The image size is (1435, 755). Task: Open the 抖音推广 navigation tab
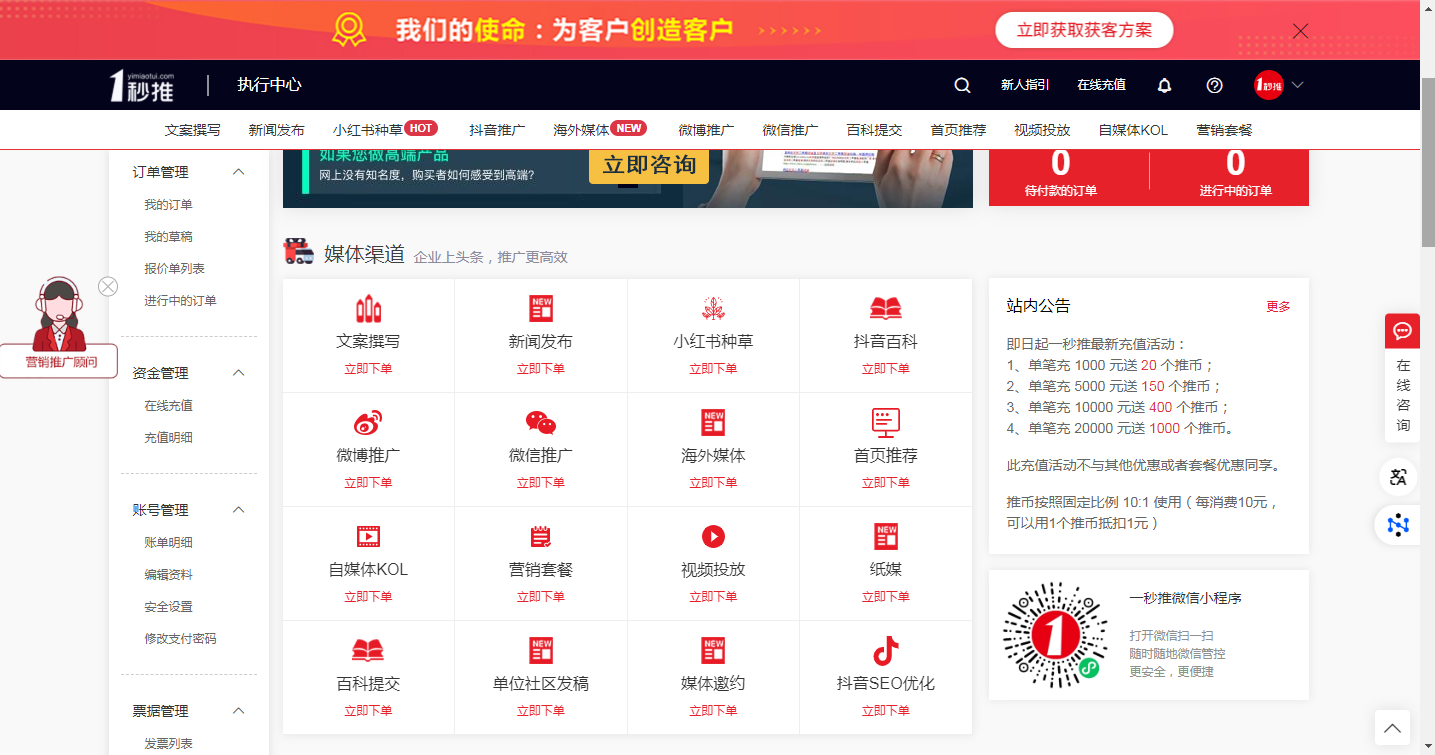[497, 130]
